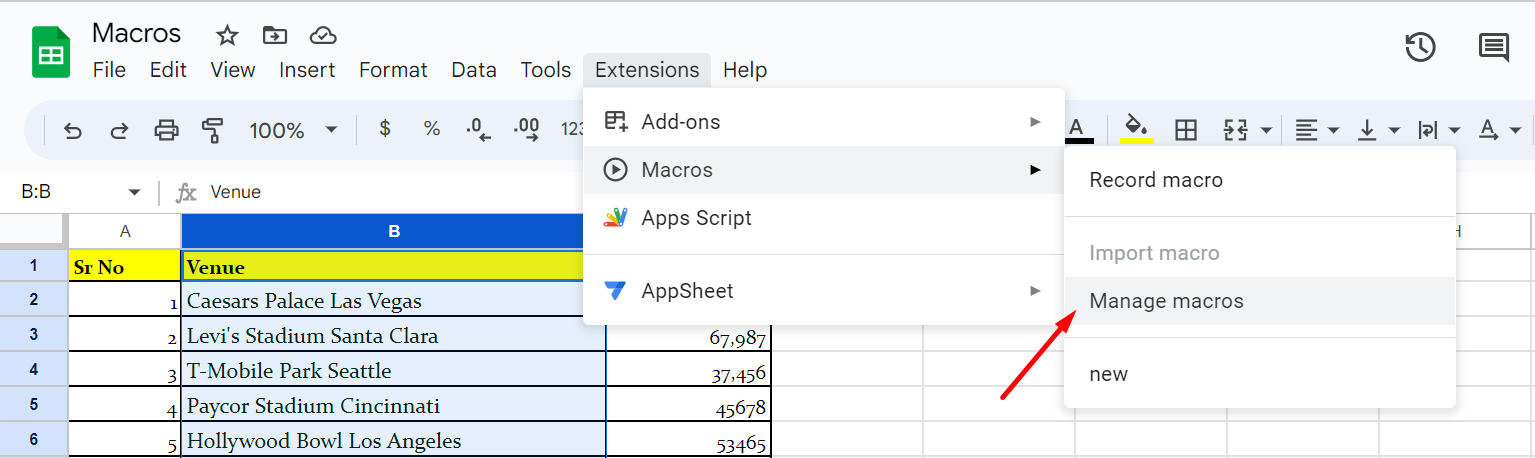1535x458 pixels.
Task: Select row 3 header
Action: (34, 335)
